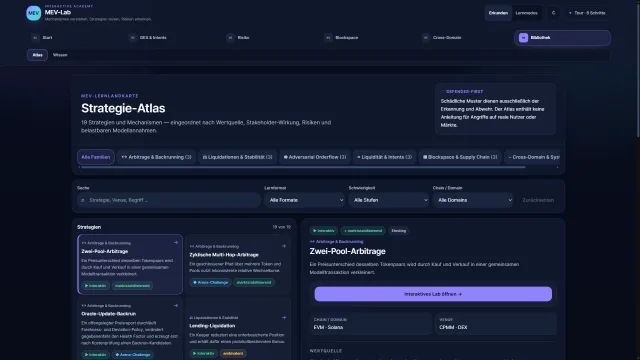This screenshot has height=360, width=640.
Task: Switch to Erkunden mode
Action: click(498, 13)
